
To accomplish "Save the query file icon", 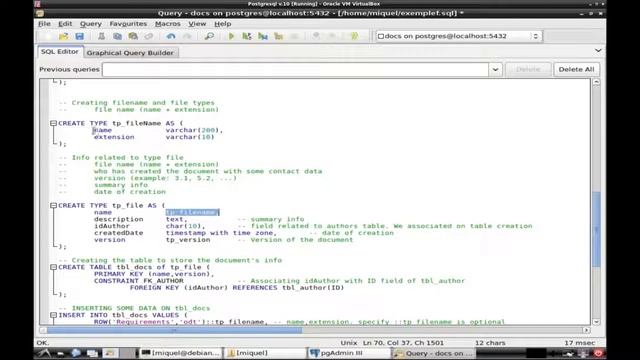I will click(80, 36).
